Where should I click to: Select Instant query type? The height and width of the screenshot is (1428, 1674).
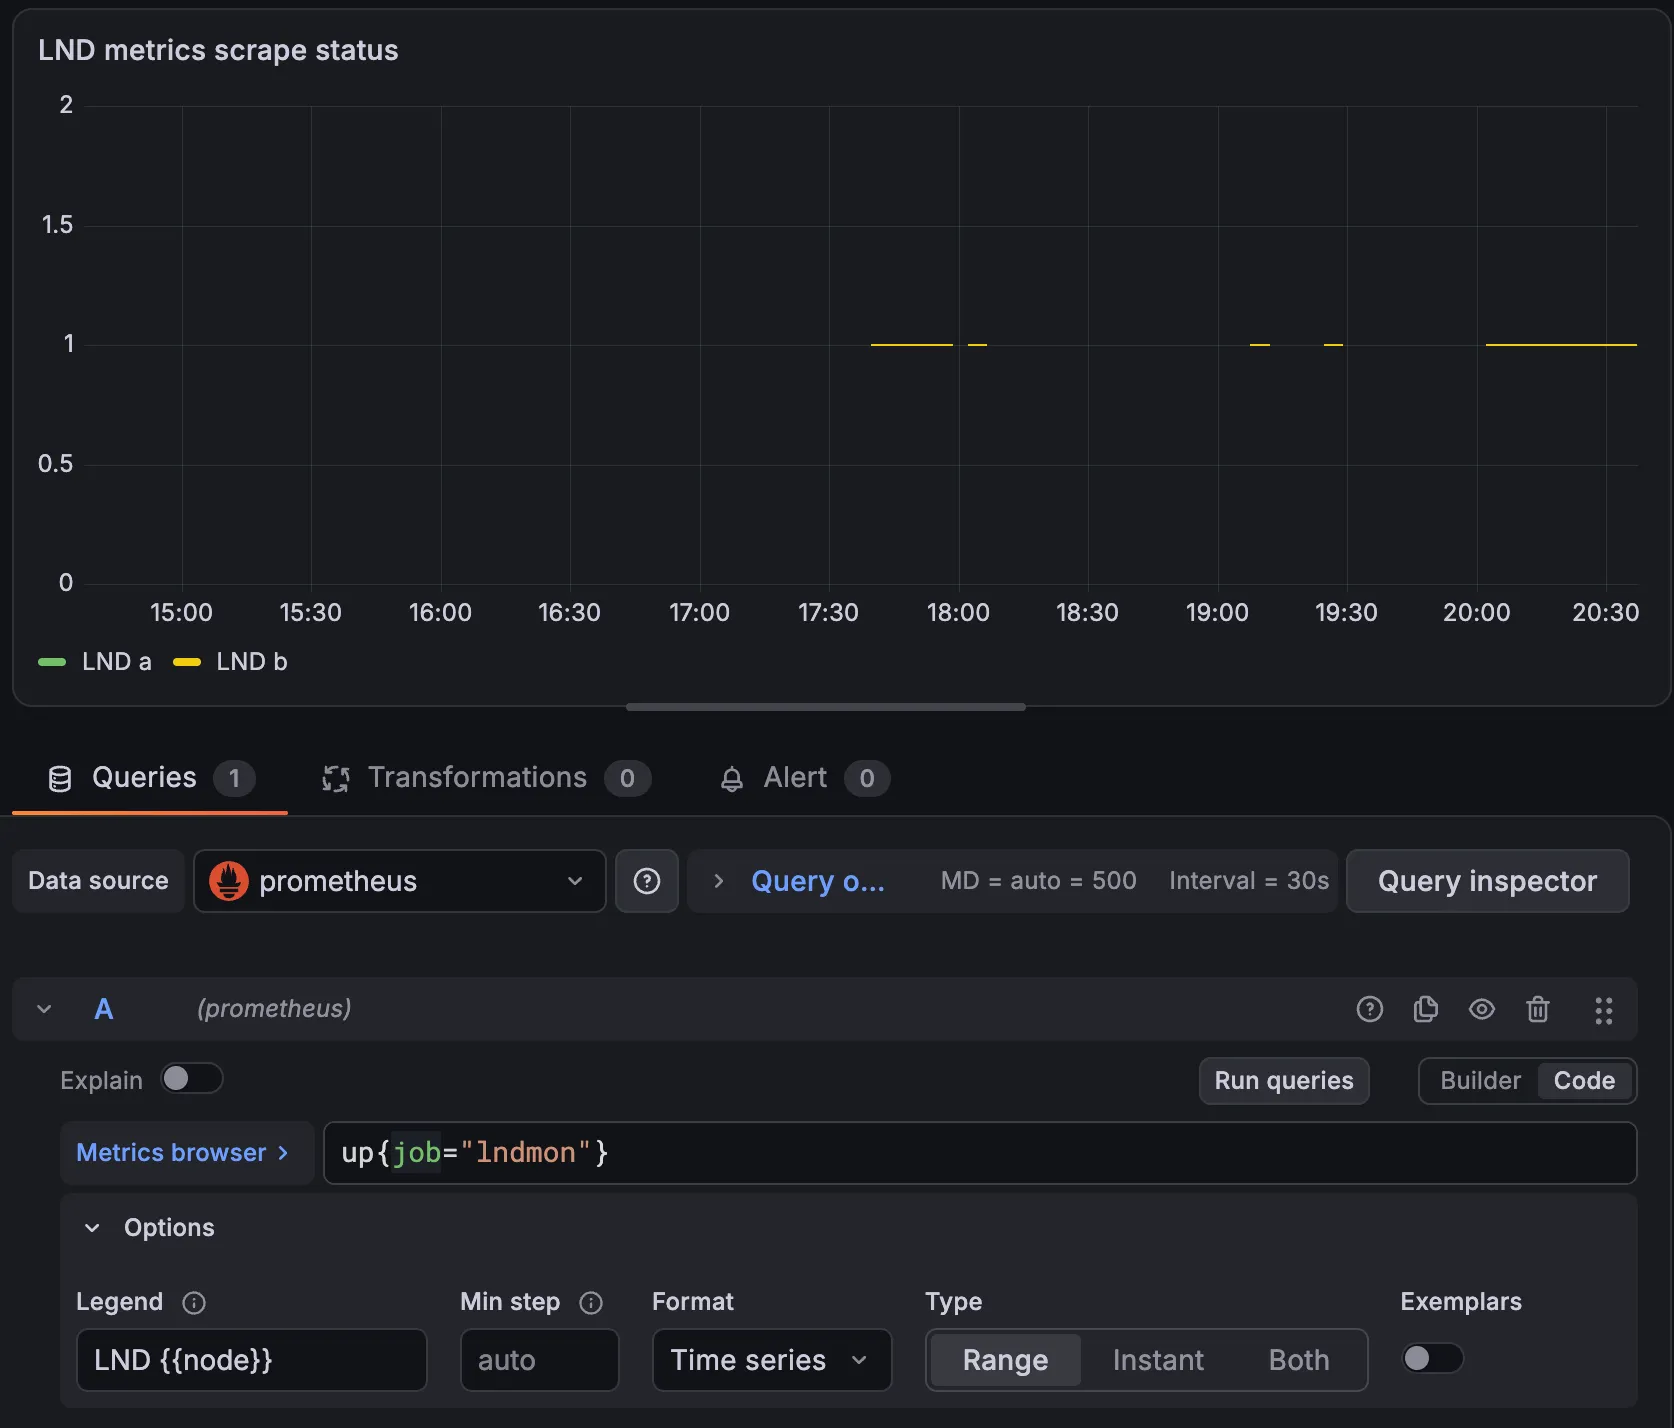click(x=1158, y=1360)
